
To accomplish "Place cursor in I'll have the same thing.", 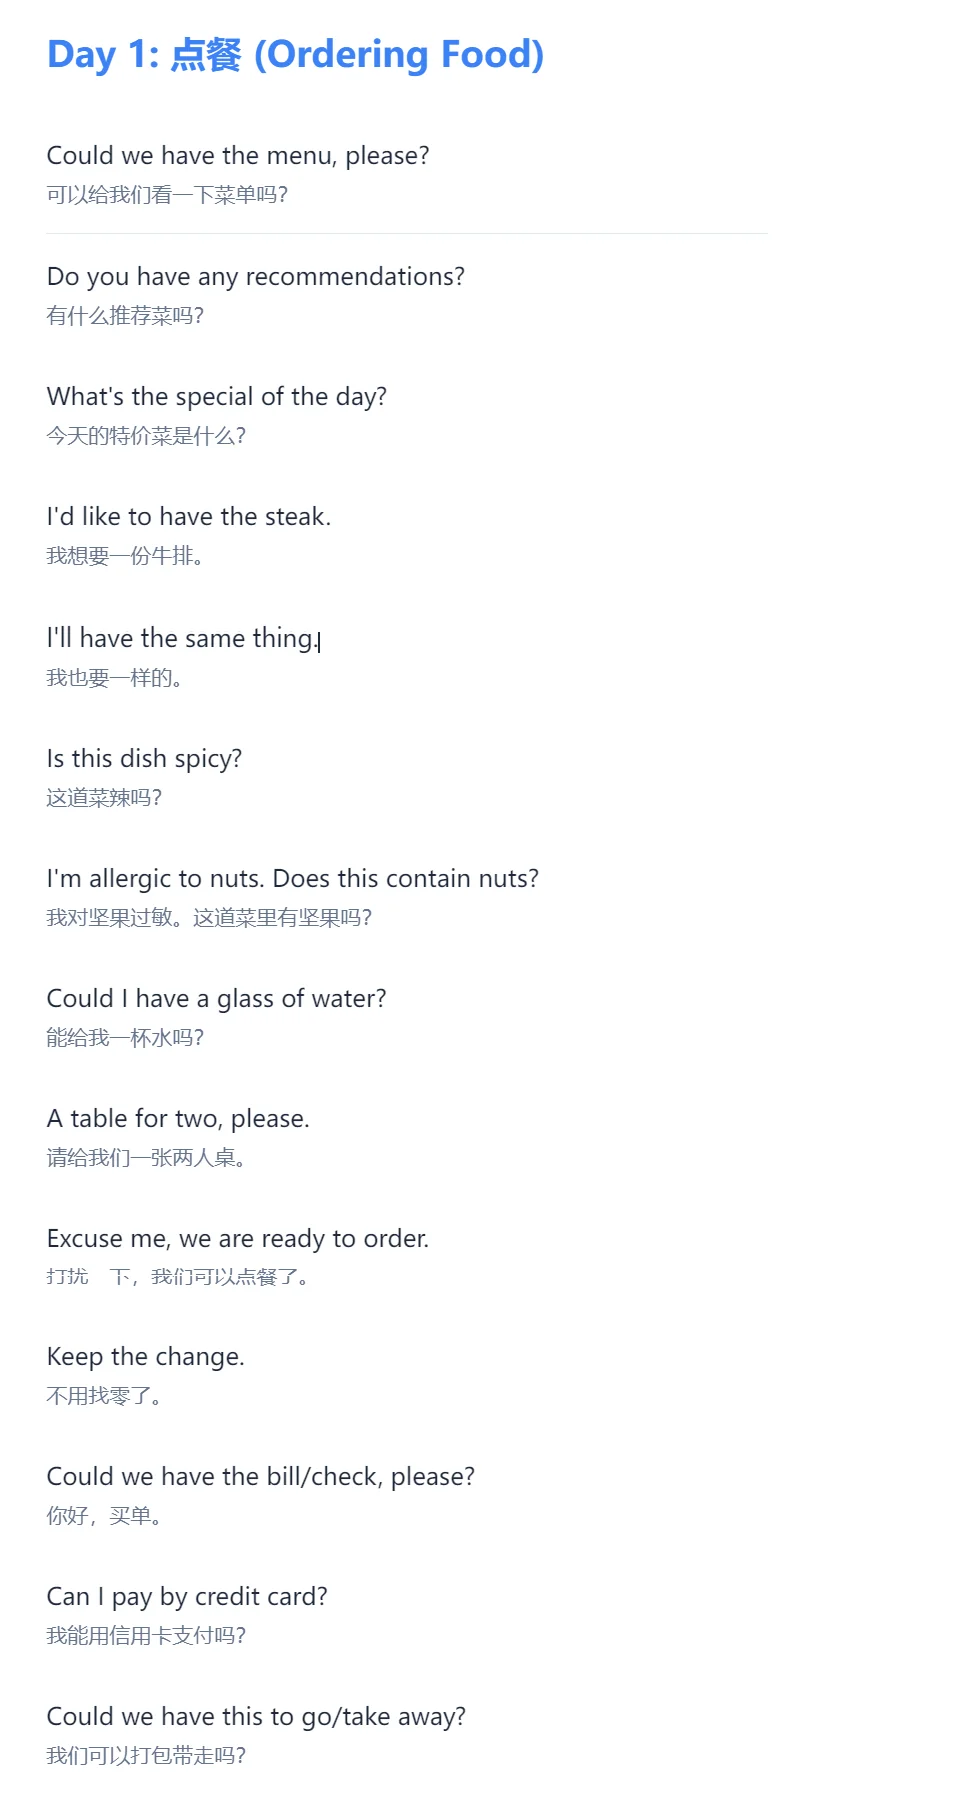I will 183,638.
